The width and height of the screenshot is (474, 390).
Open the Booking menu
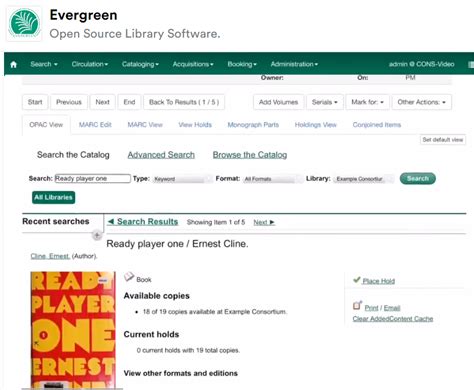[242, 64]
